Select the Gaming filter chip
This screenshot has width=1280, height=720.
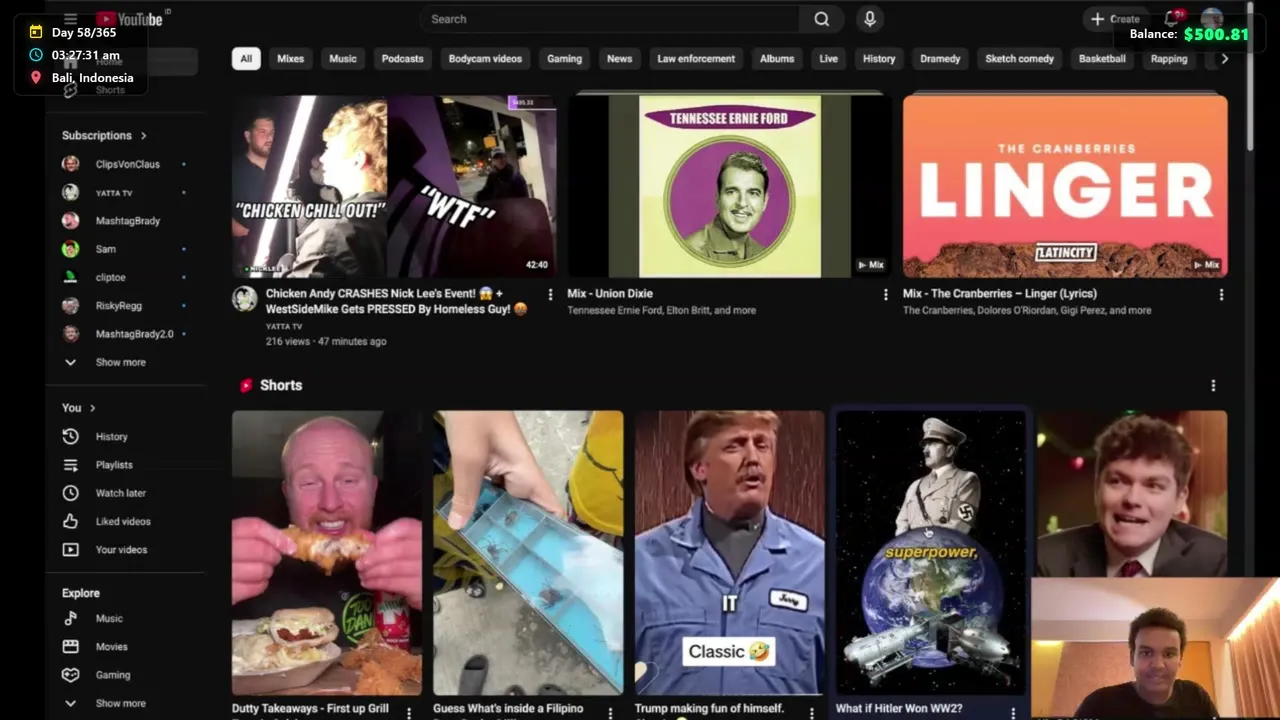click(564, 58)
